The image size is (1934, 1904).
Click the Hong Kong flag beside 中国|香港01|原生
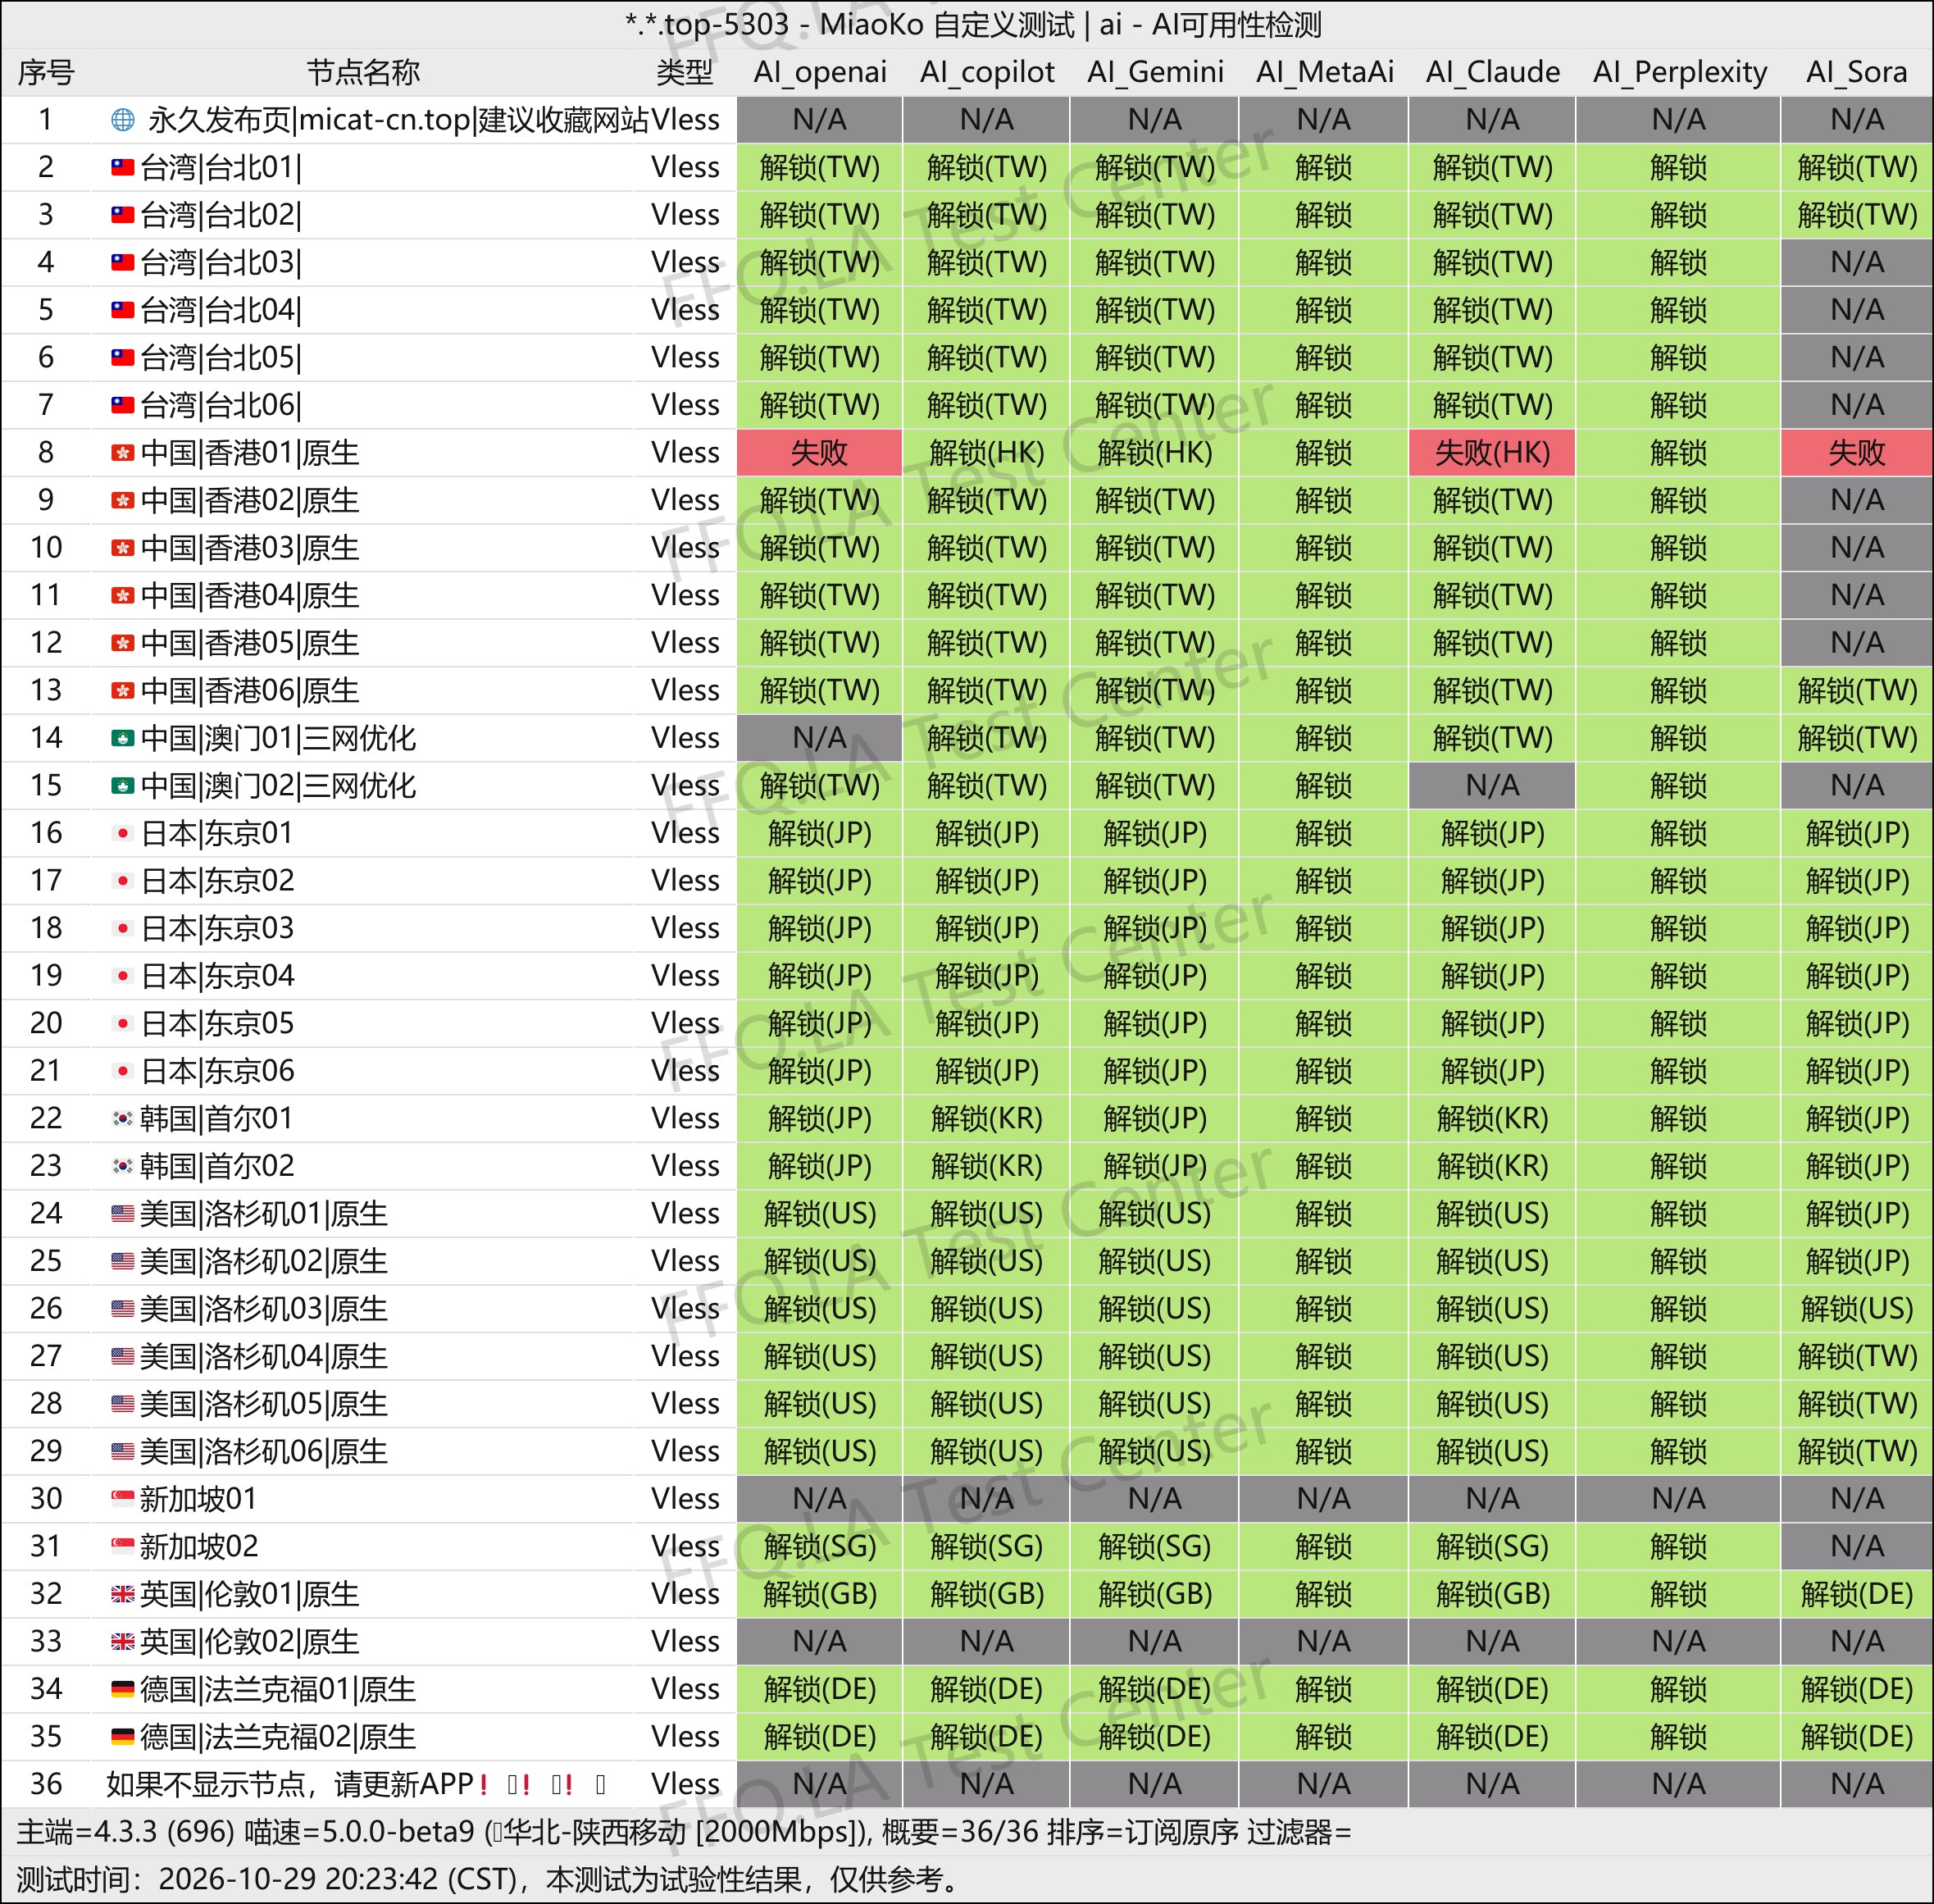122,453
